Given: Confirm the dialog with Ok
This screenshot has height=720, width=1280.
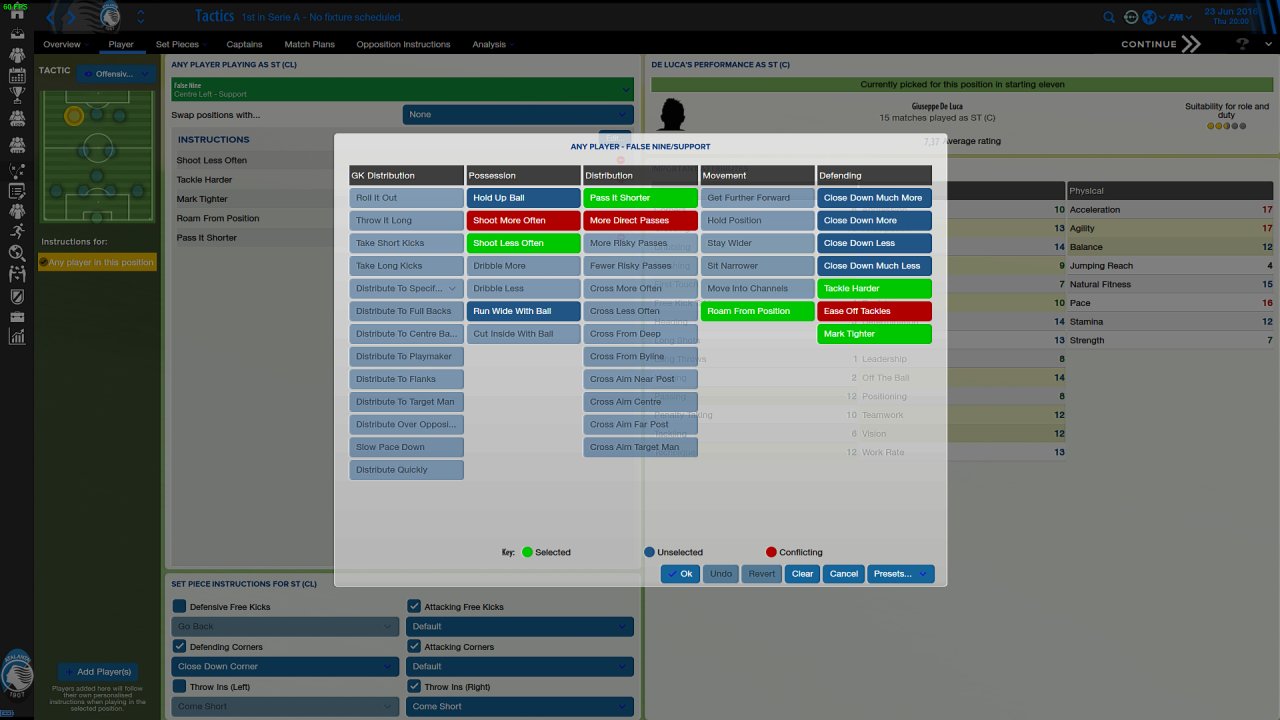Looking at the screenshot, I should pos(680,574).
